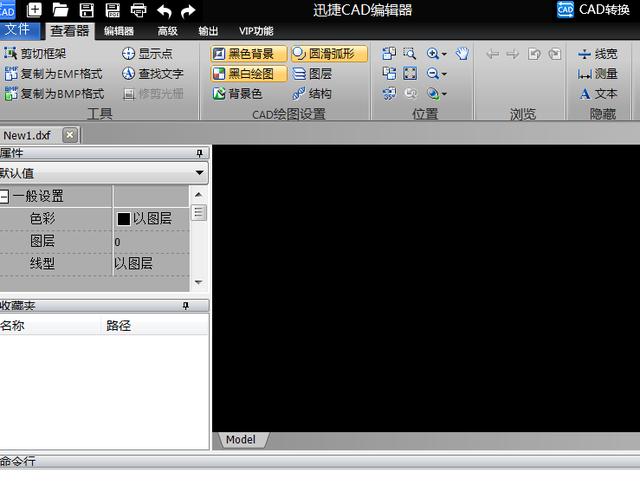The height and width of the screenshot is (485, 640).
Task: Select the Model layout tab
Action: click(x=241, y=440)
